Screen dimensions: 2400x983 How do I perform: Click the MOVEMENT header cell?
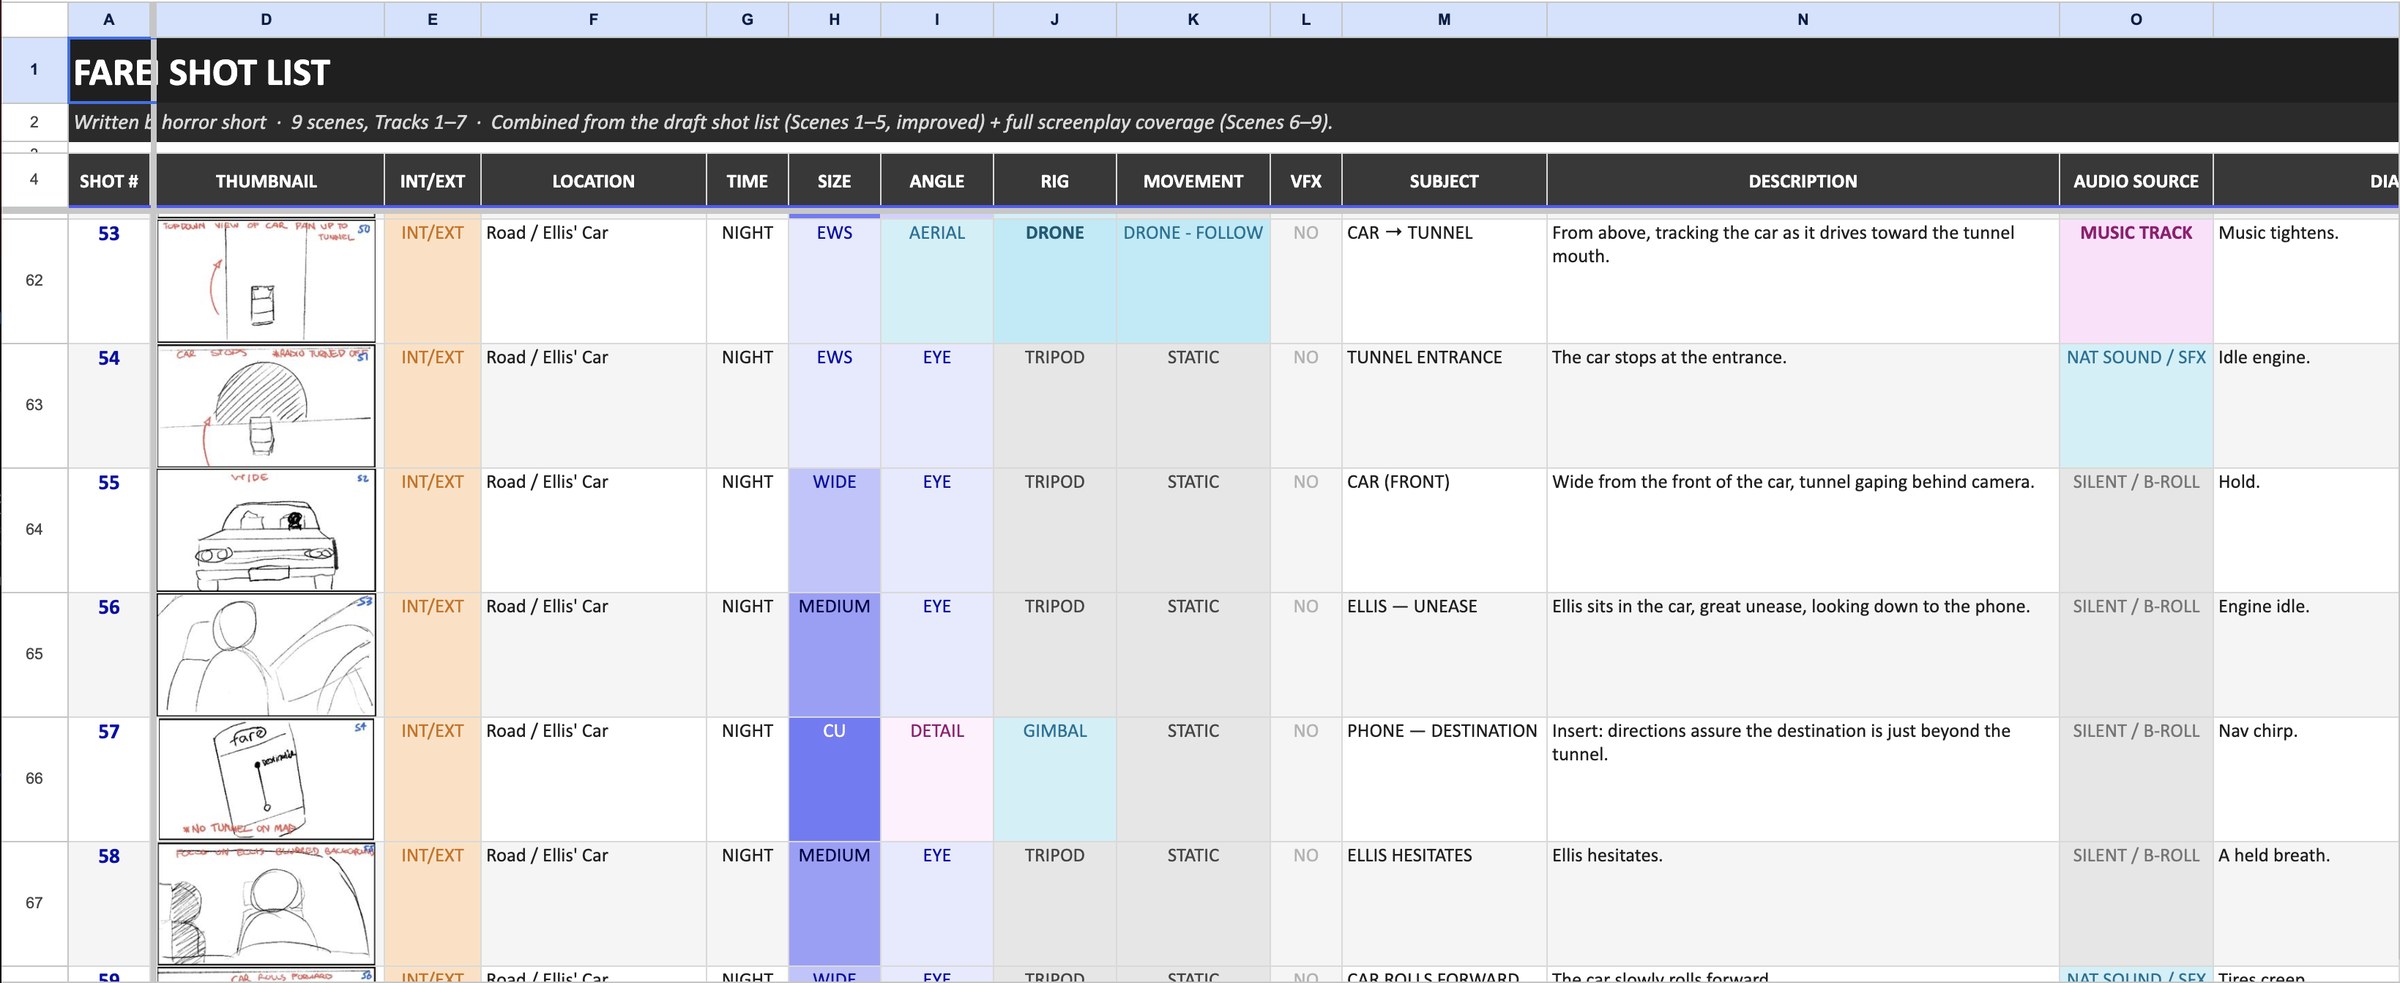pos(1193,181)
